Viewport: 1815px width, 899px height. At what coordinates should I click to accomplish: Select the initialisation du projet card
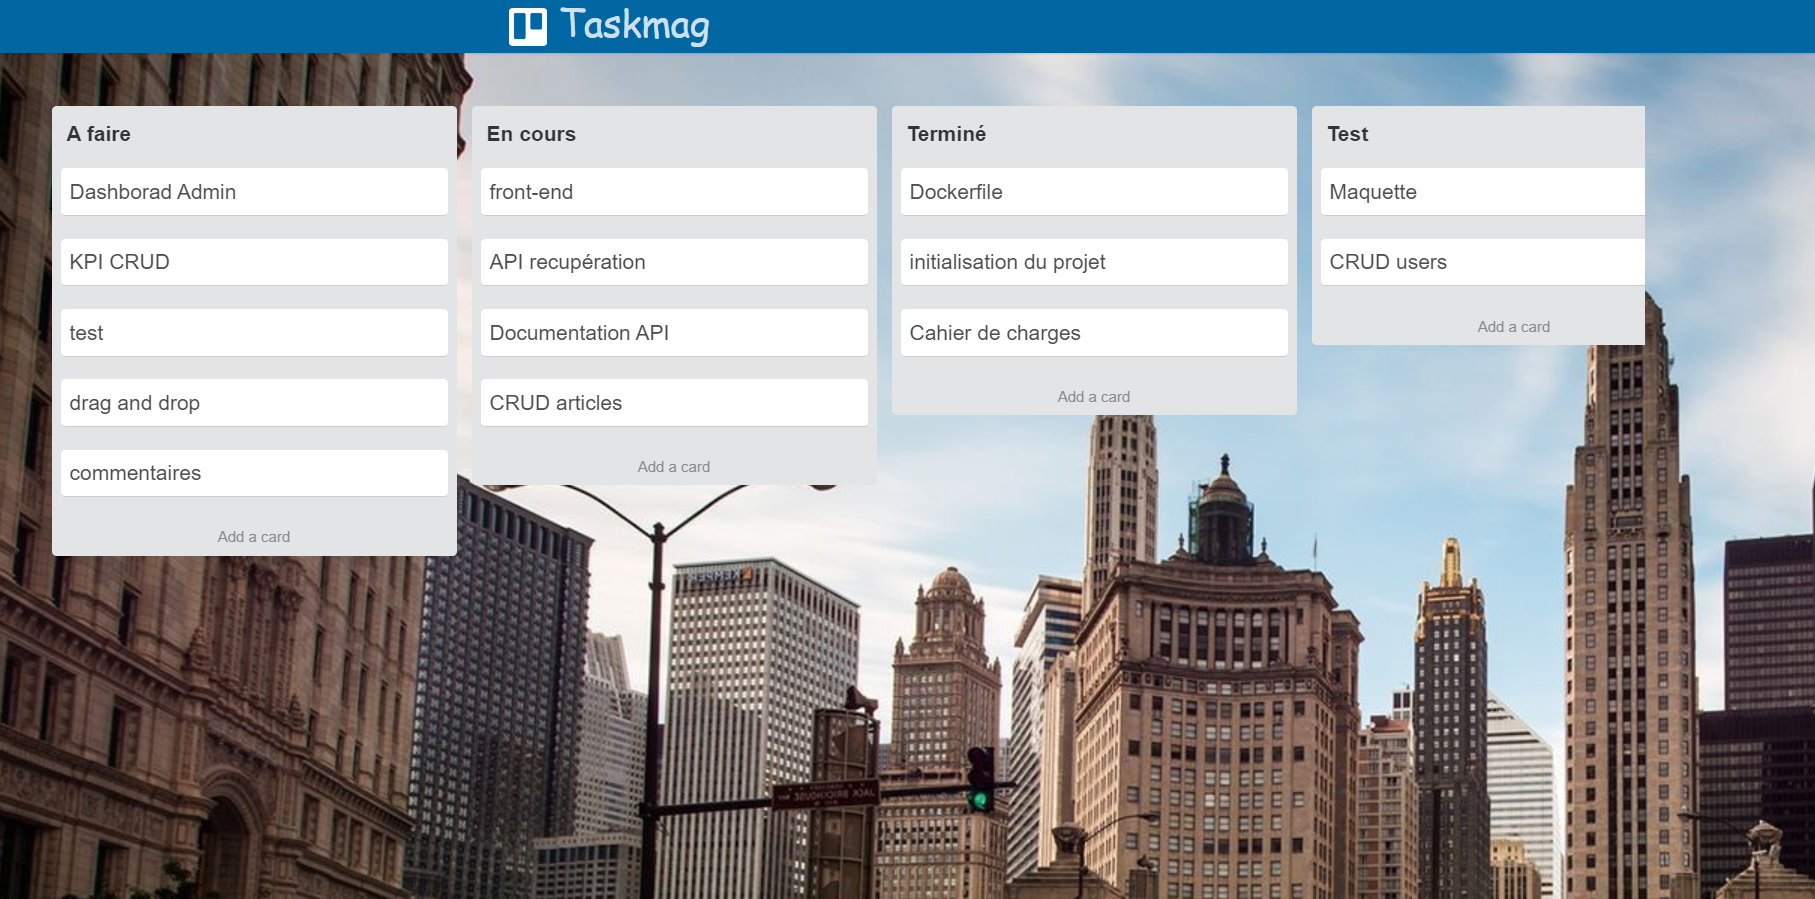tap(1094, 262)
